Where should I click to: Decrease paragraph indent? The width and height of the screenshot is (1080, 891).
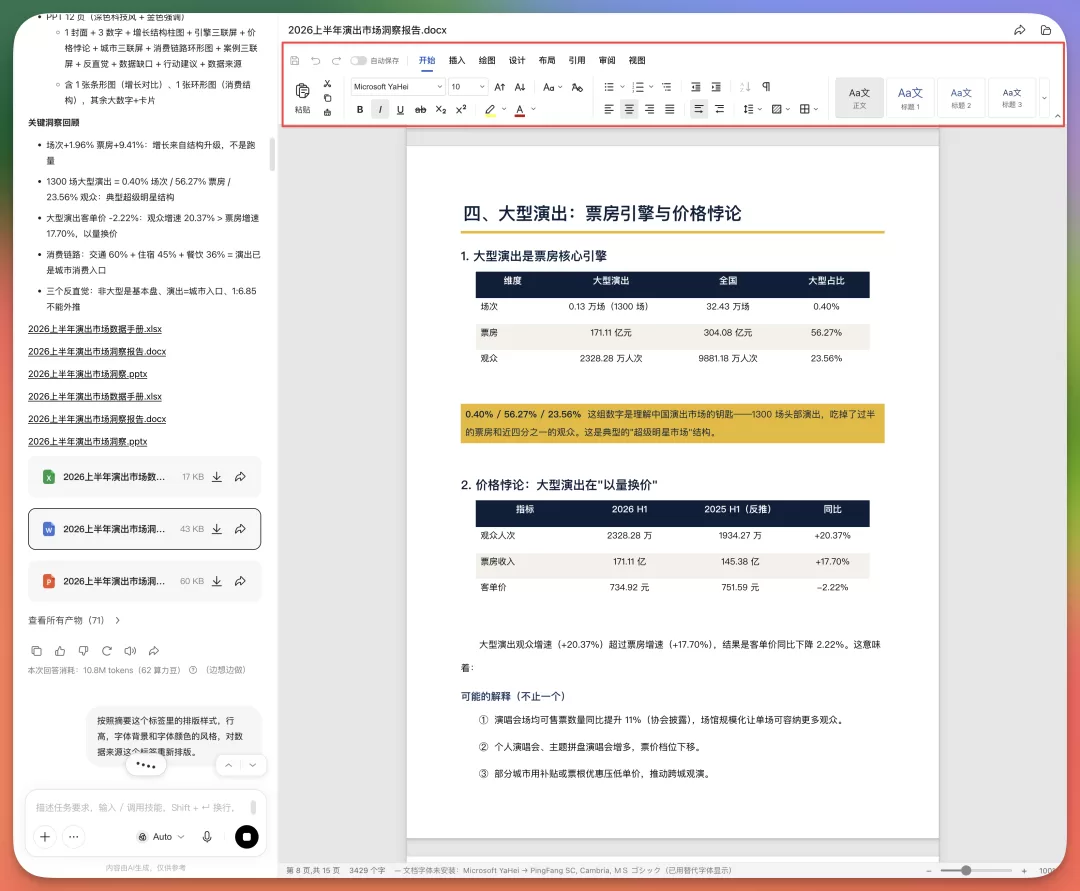pyautogui.click(x=696, y=87)
